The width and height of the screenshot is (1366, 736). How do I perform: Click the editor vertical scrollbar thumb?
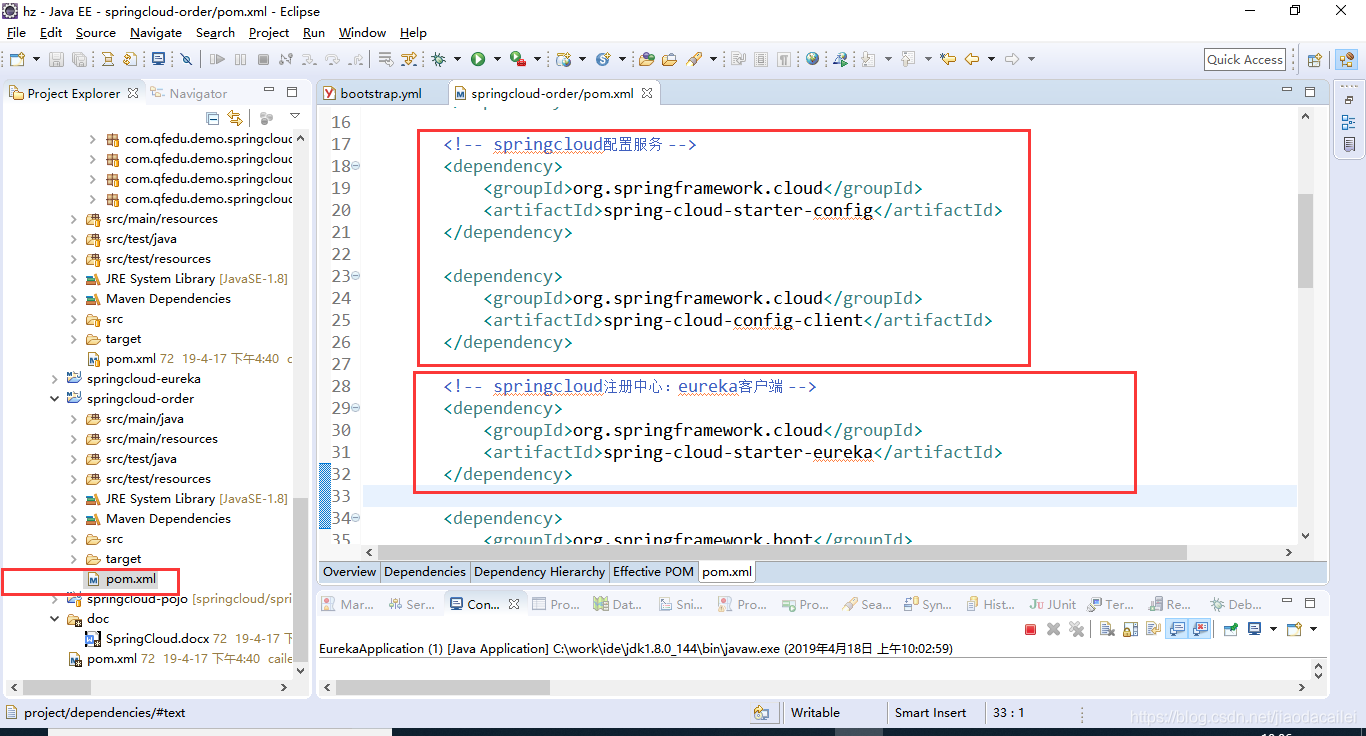tap(1305, 240)
